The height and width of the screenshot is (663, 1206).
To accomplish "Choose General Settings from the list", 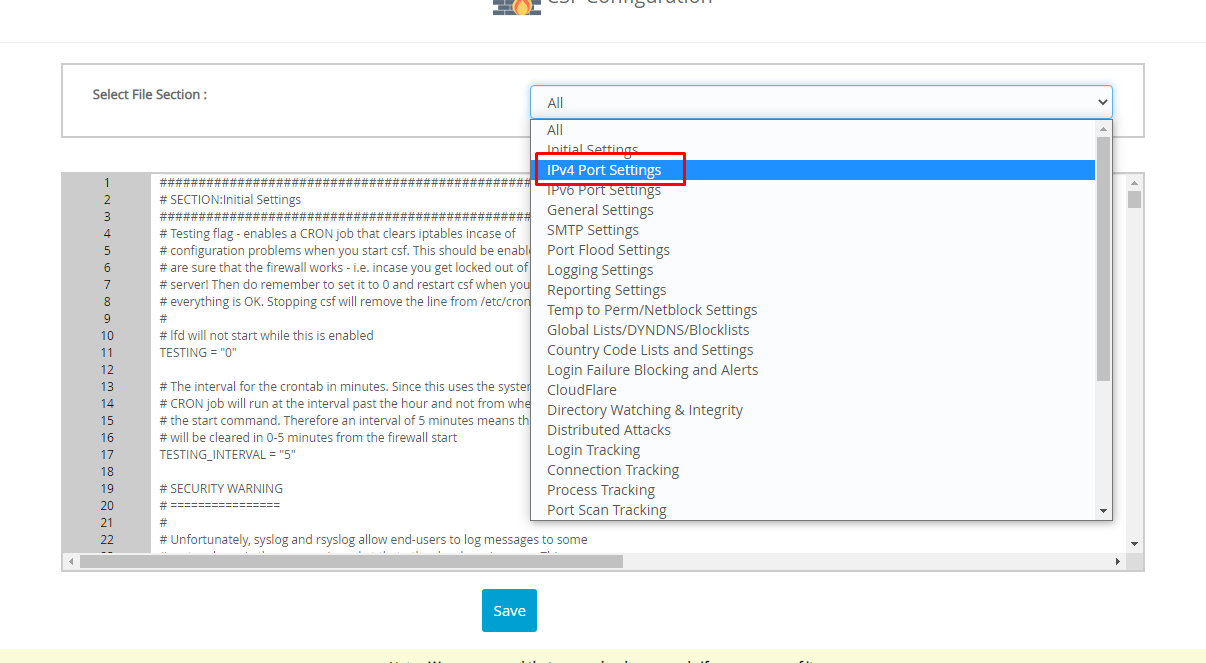I will (x=600, y=210).
